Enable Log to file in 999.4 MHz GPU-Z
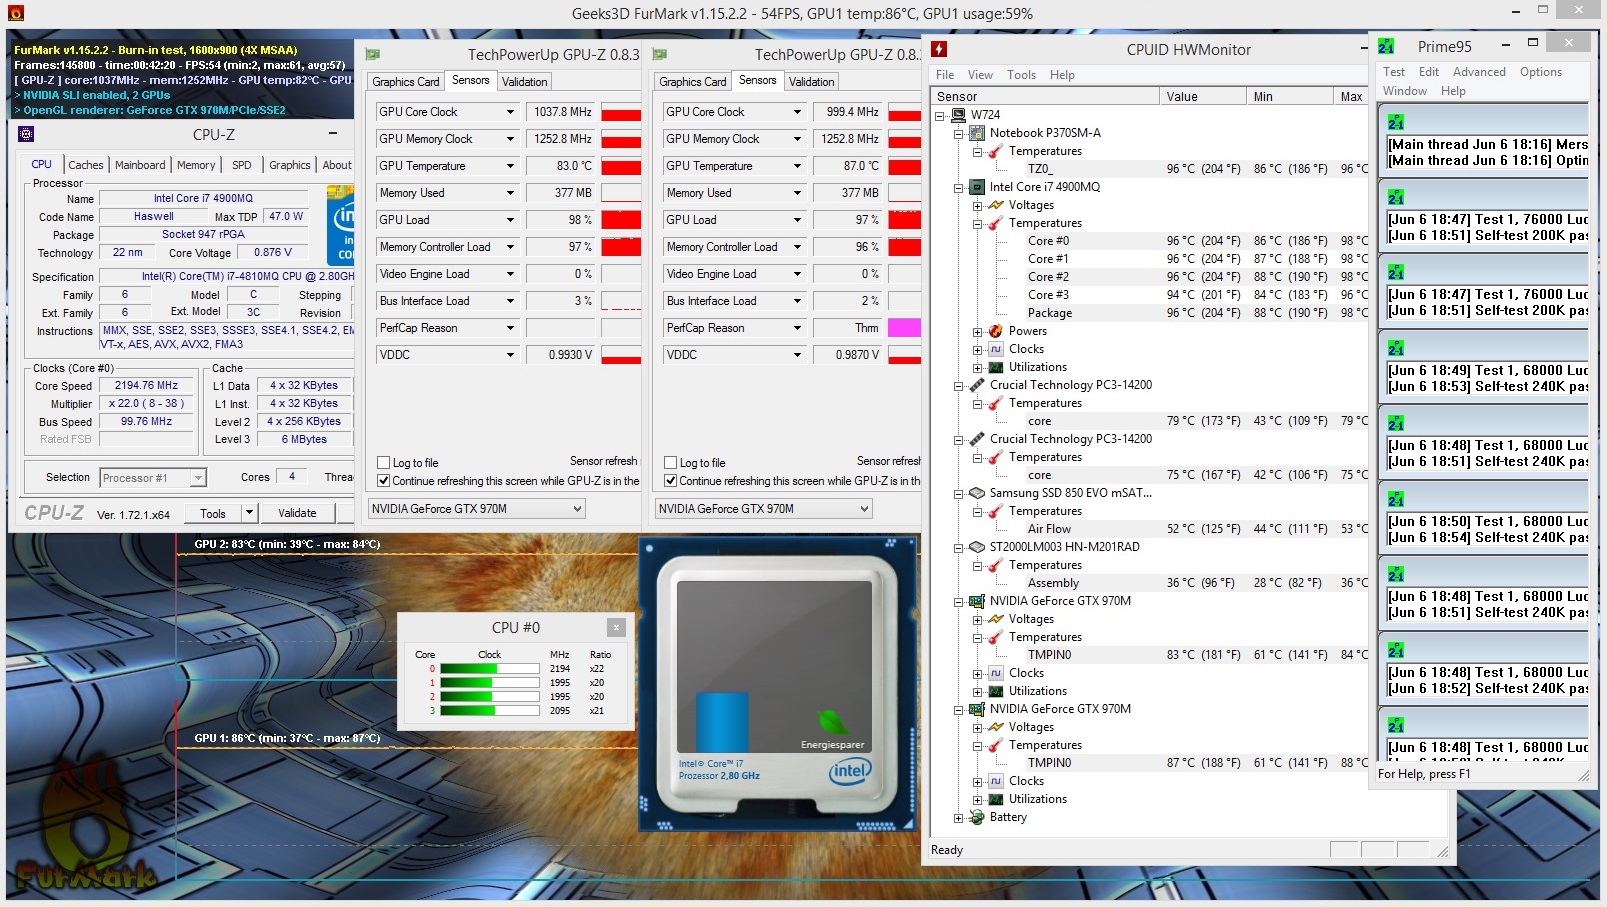This screenshot has width=1608, height=908. click(671, 463)
